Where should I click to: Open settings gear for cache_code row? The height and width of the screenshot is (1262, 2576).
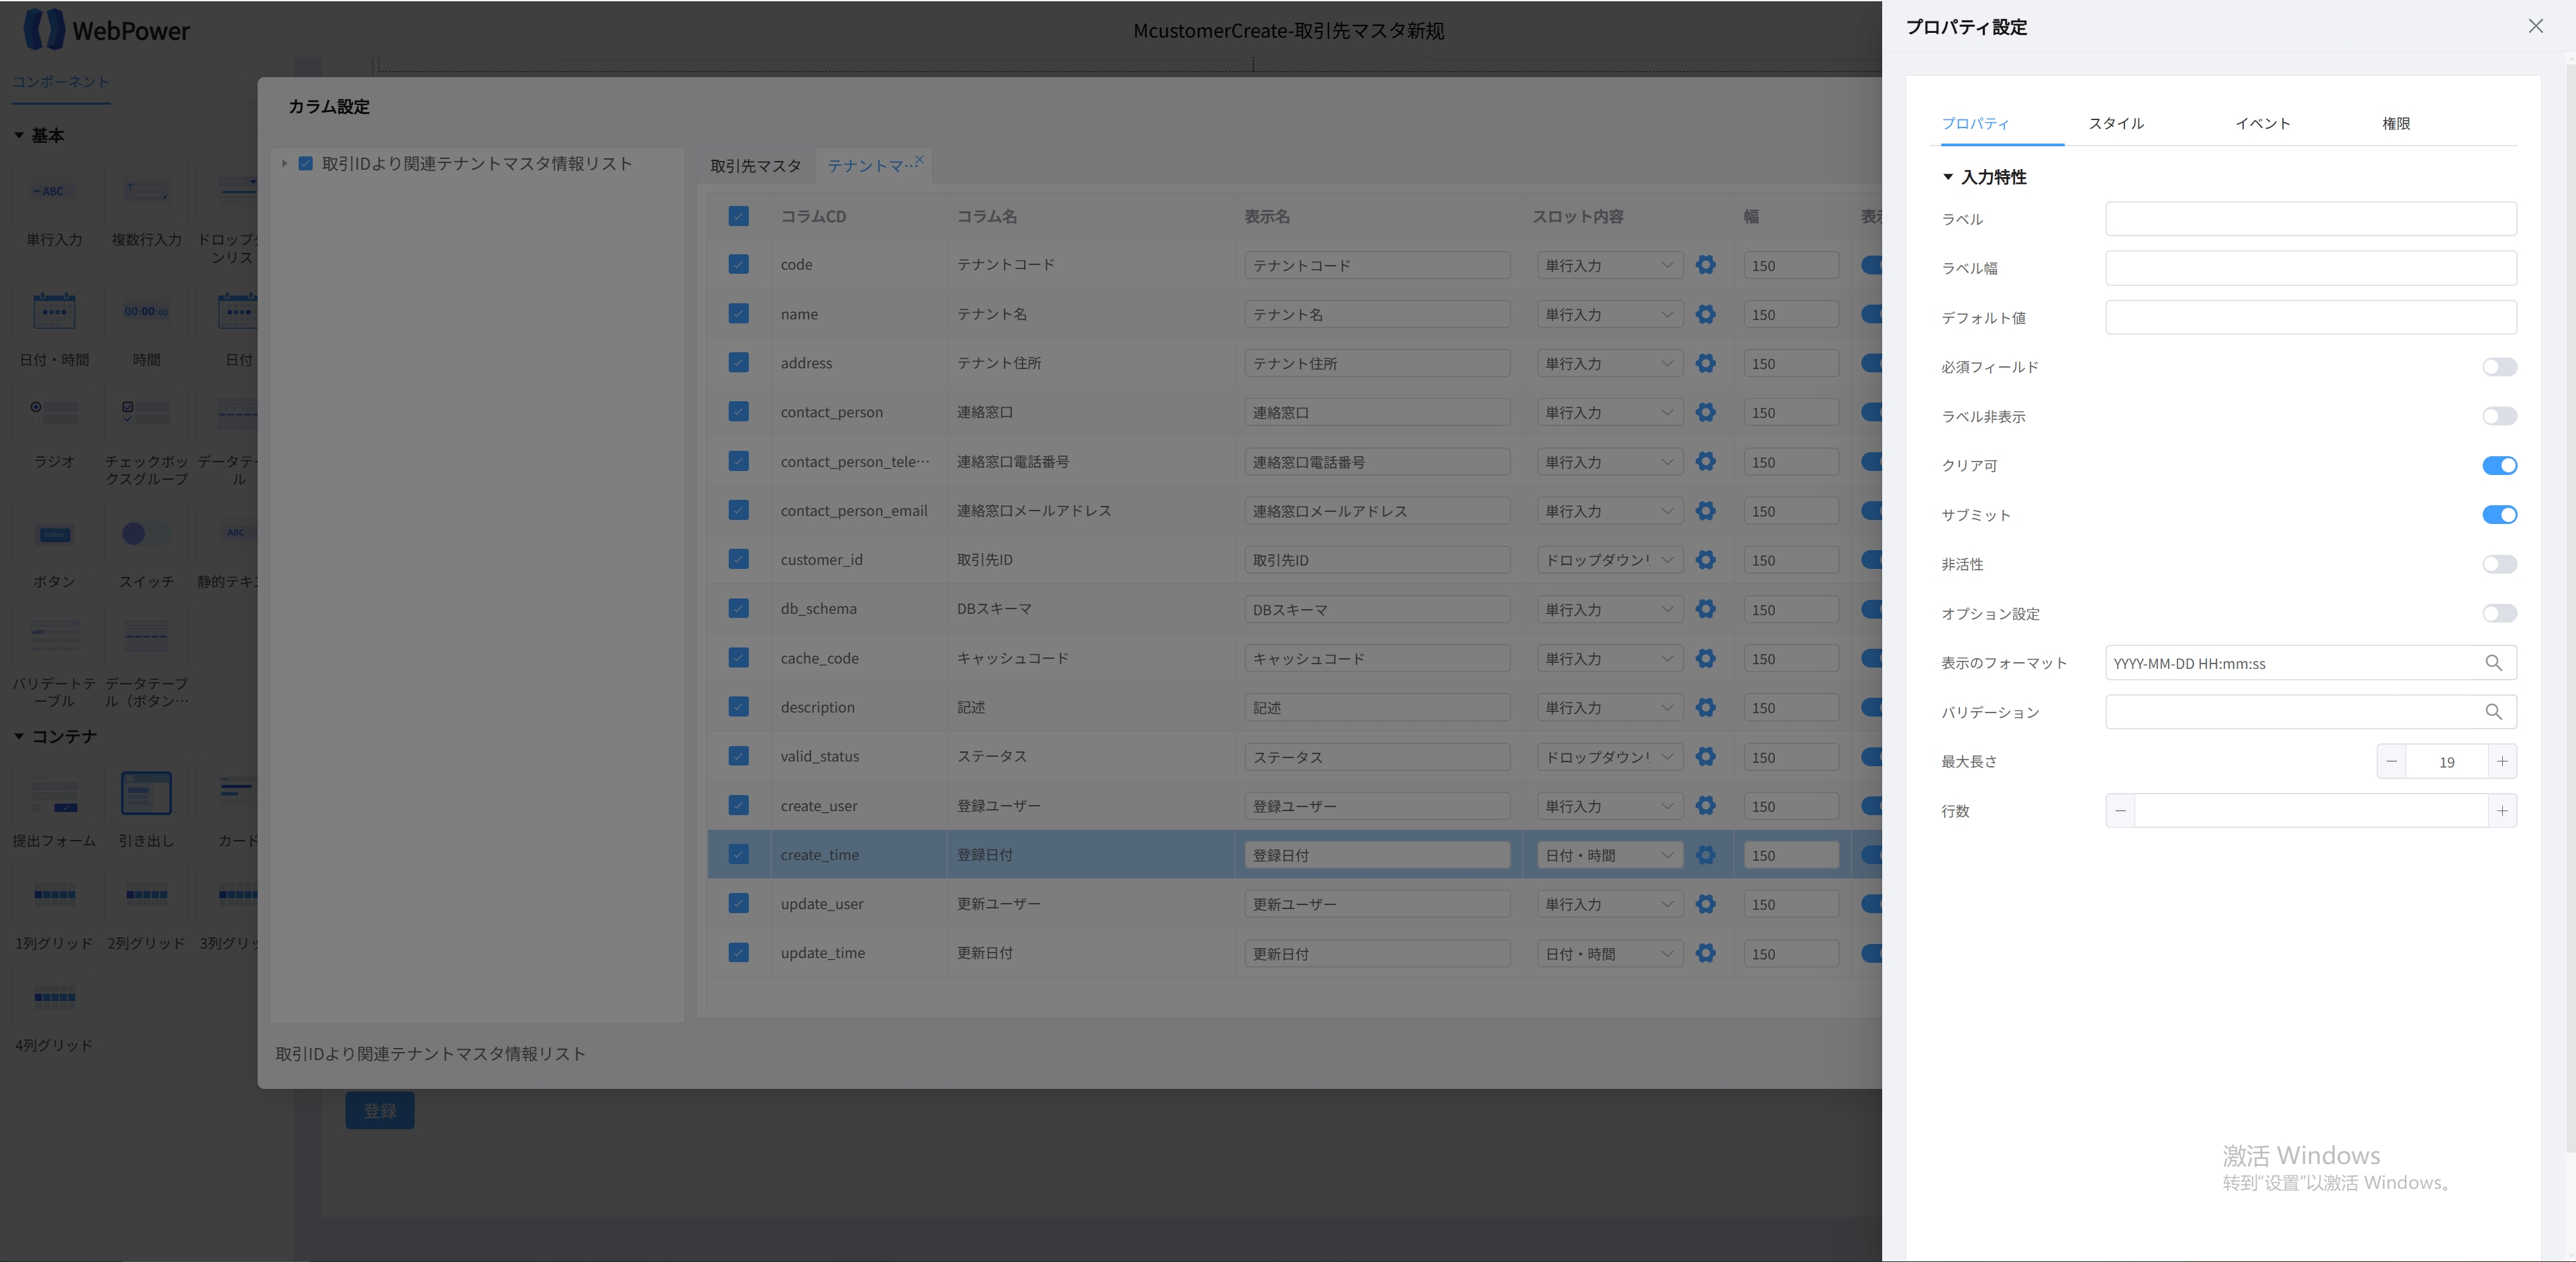pos(1706,658)
